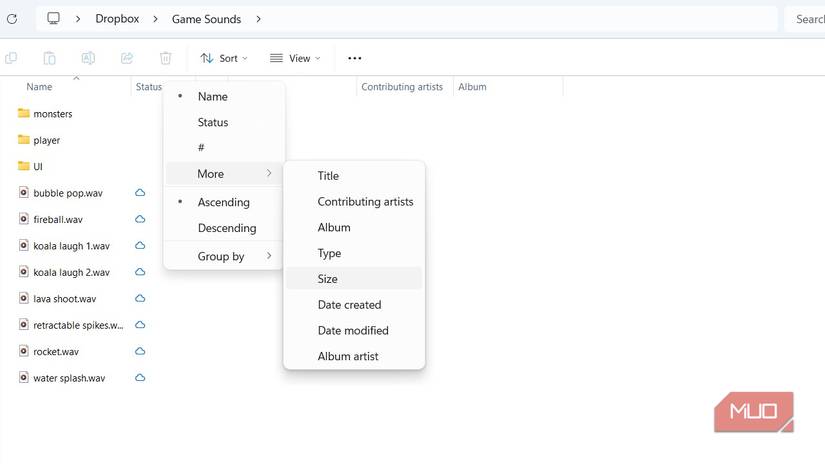Select the water splash.wav filename
Viewport: 825px width, 464px height.
[69, 378]
